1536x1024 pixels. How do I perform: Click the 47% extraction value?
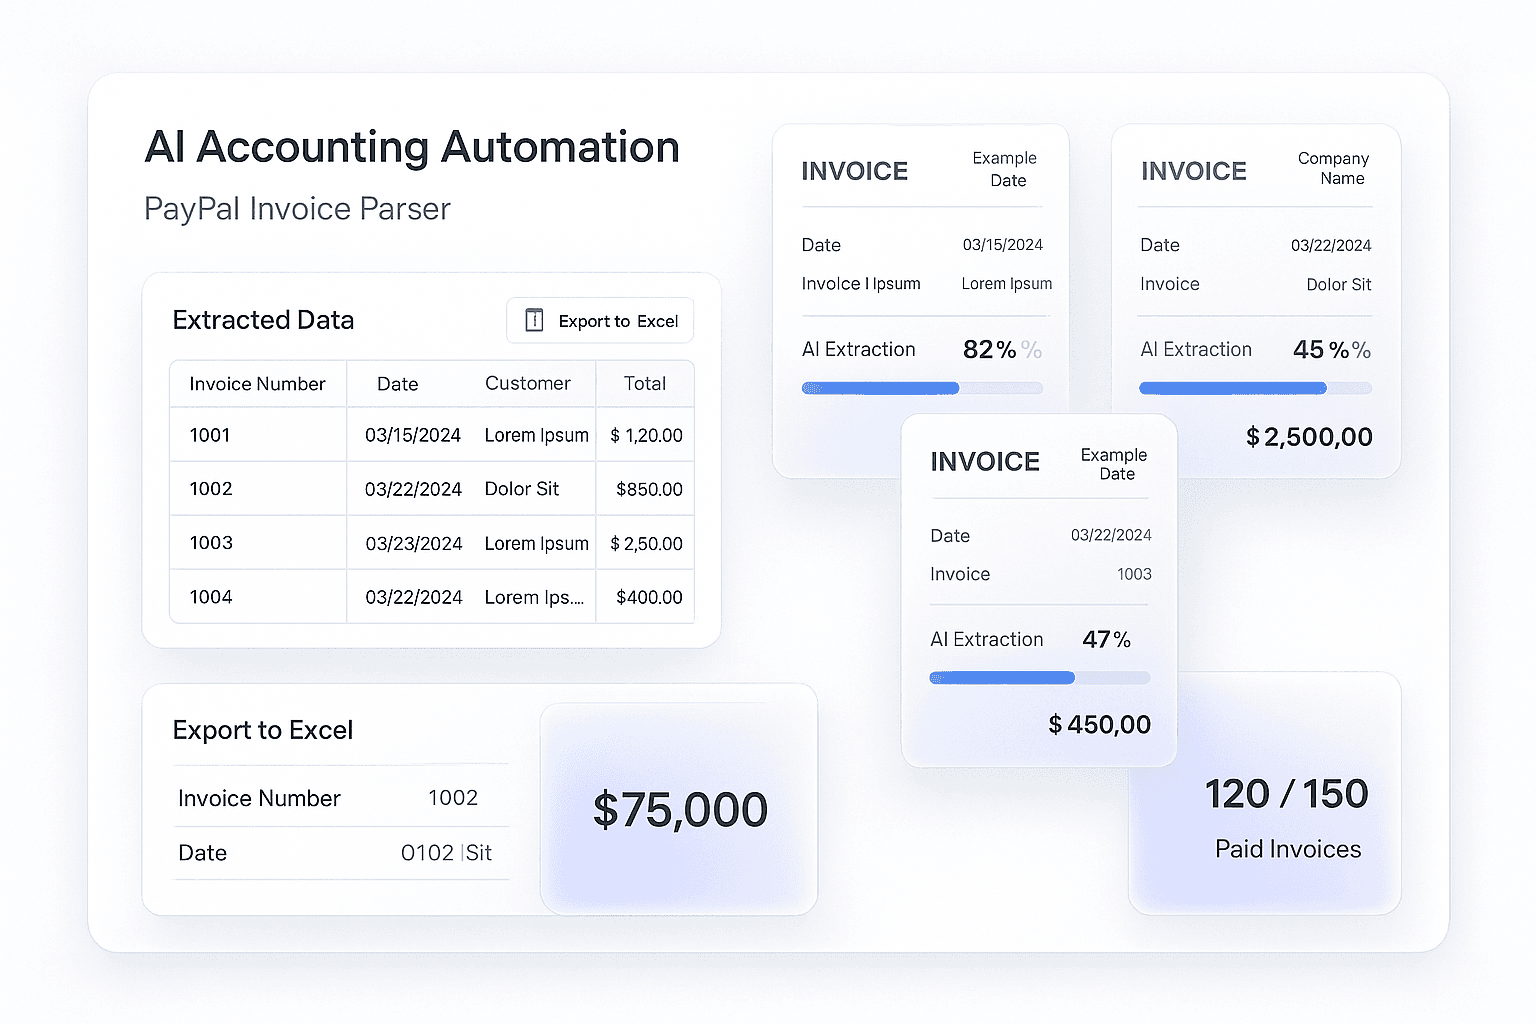click(1107, 639)
